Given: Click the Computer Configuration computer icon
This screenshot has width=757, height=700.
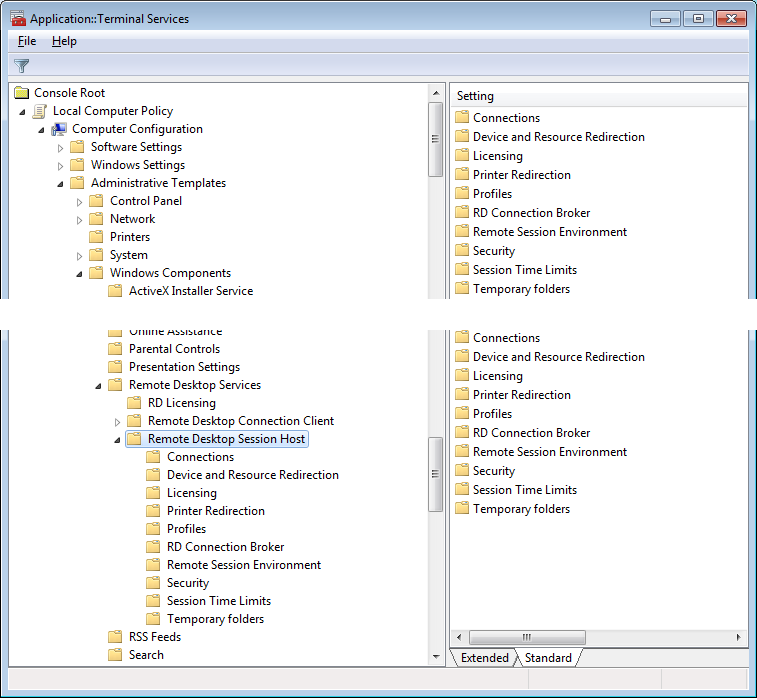Looking at the screenshot, I should click(x=59, y=129).
